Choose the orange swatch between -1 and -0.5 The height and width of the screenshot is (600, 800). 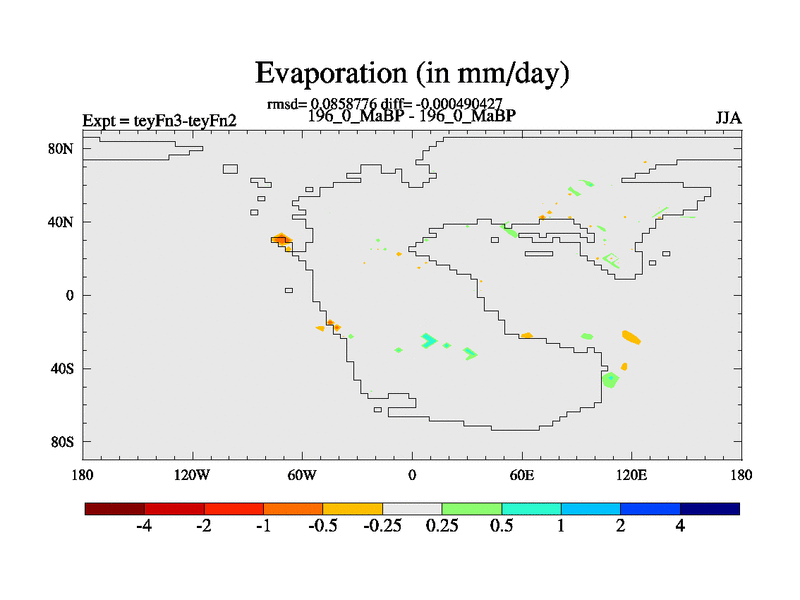click(293, 508)
